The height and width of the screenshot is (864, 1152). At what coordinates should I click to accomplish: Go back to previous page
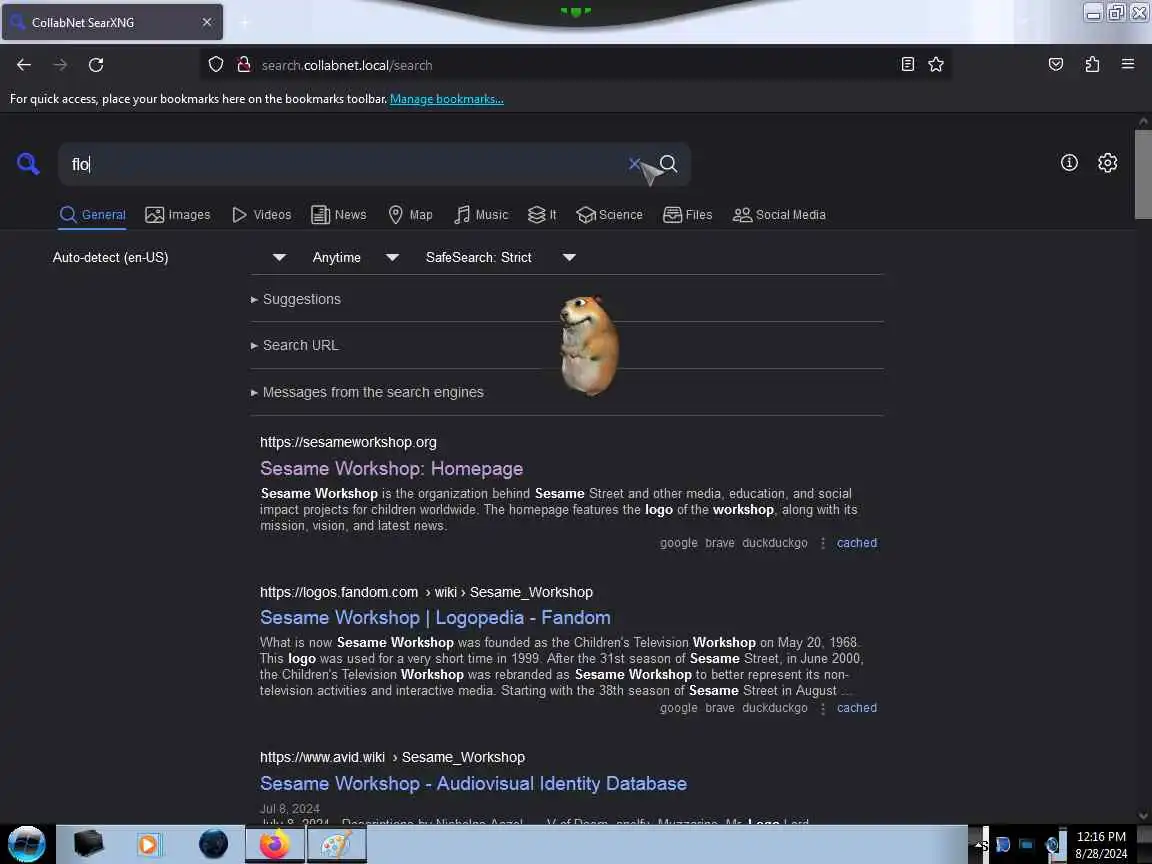(24, 65)
